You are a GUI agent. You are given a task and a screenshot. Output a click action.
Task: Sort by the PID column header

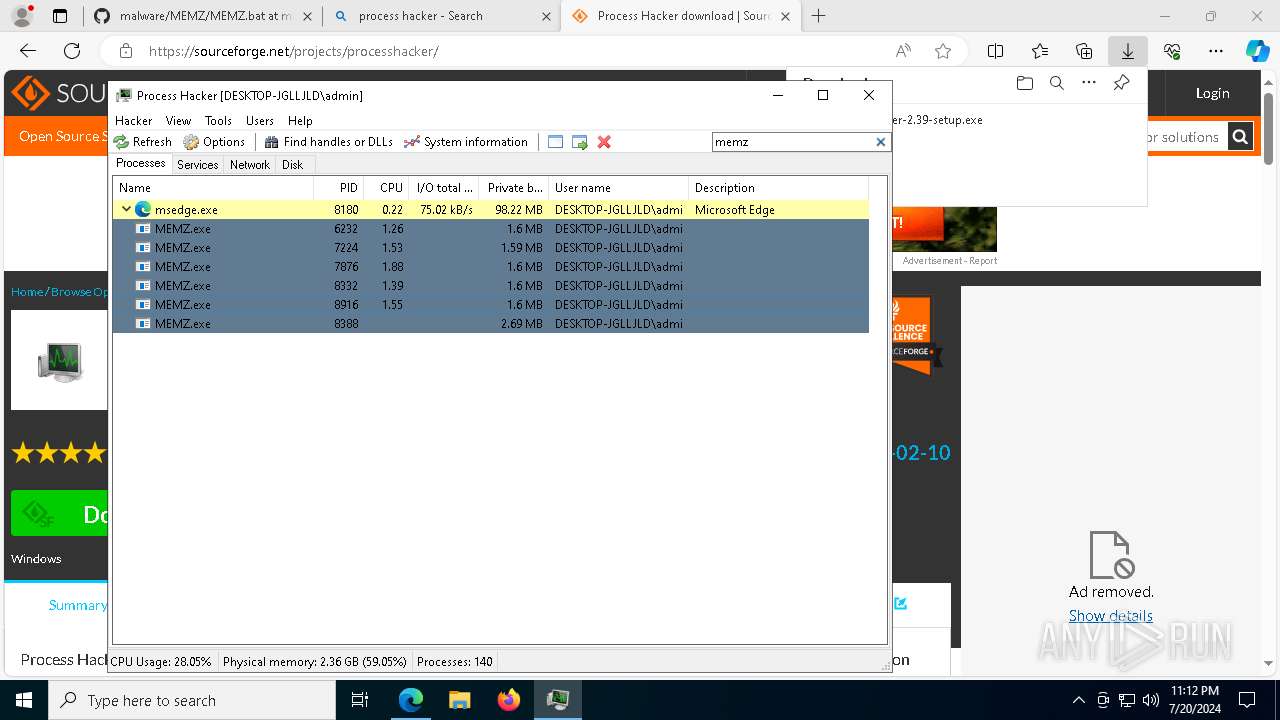(x=339, y=188)
